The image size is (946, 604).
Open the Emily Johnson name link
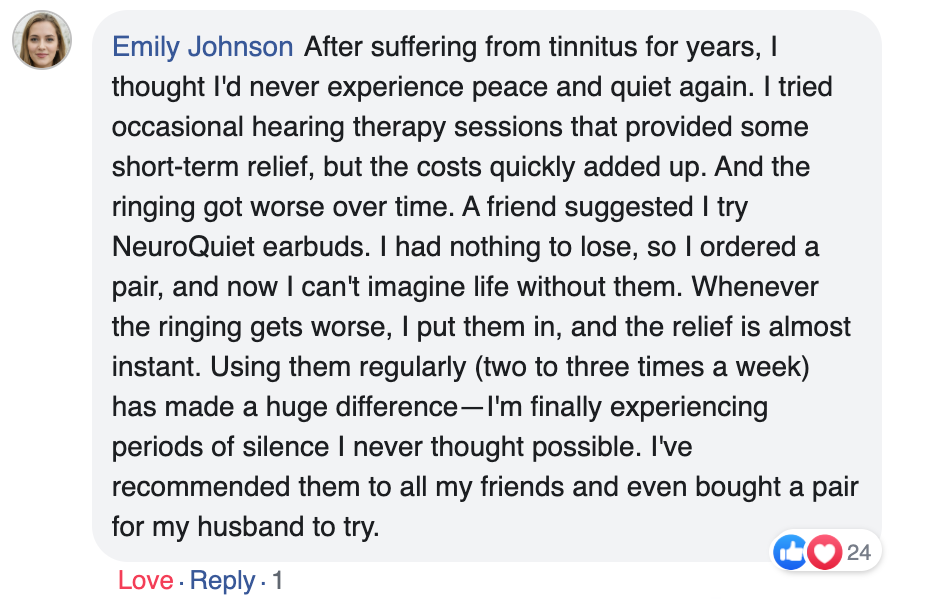pos(202,47)
